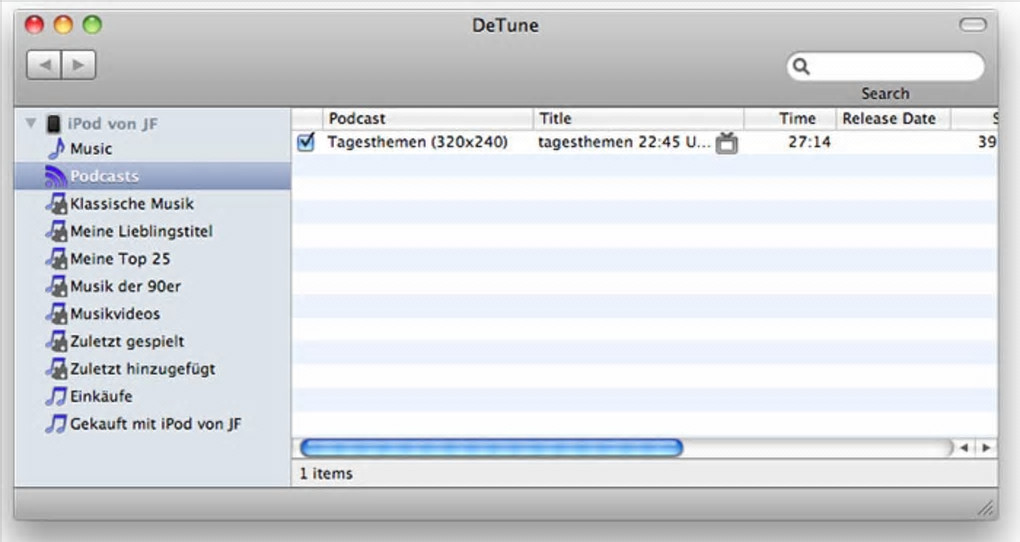The height and width of the screenshot is (542, 1020).
Task: Collapse the iPod von JF tree
Action: (31, 122)
